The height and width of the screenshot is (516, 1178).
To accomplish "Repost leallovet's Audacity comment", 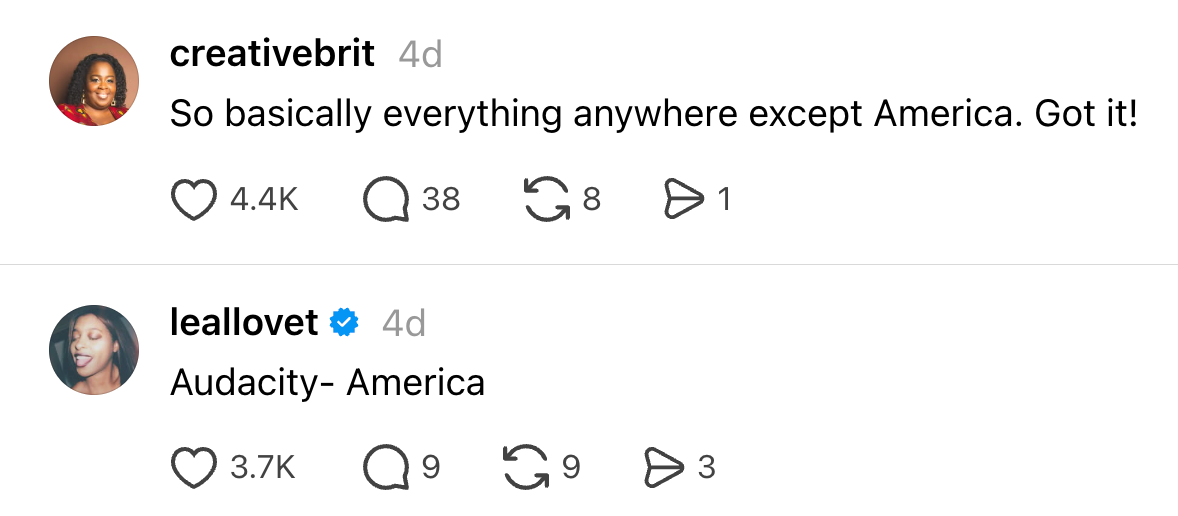I will 527,467.
